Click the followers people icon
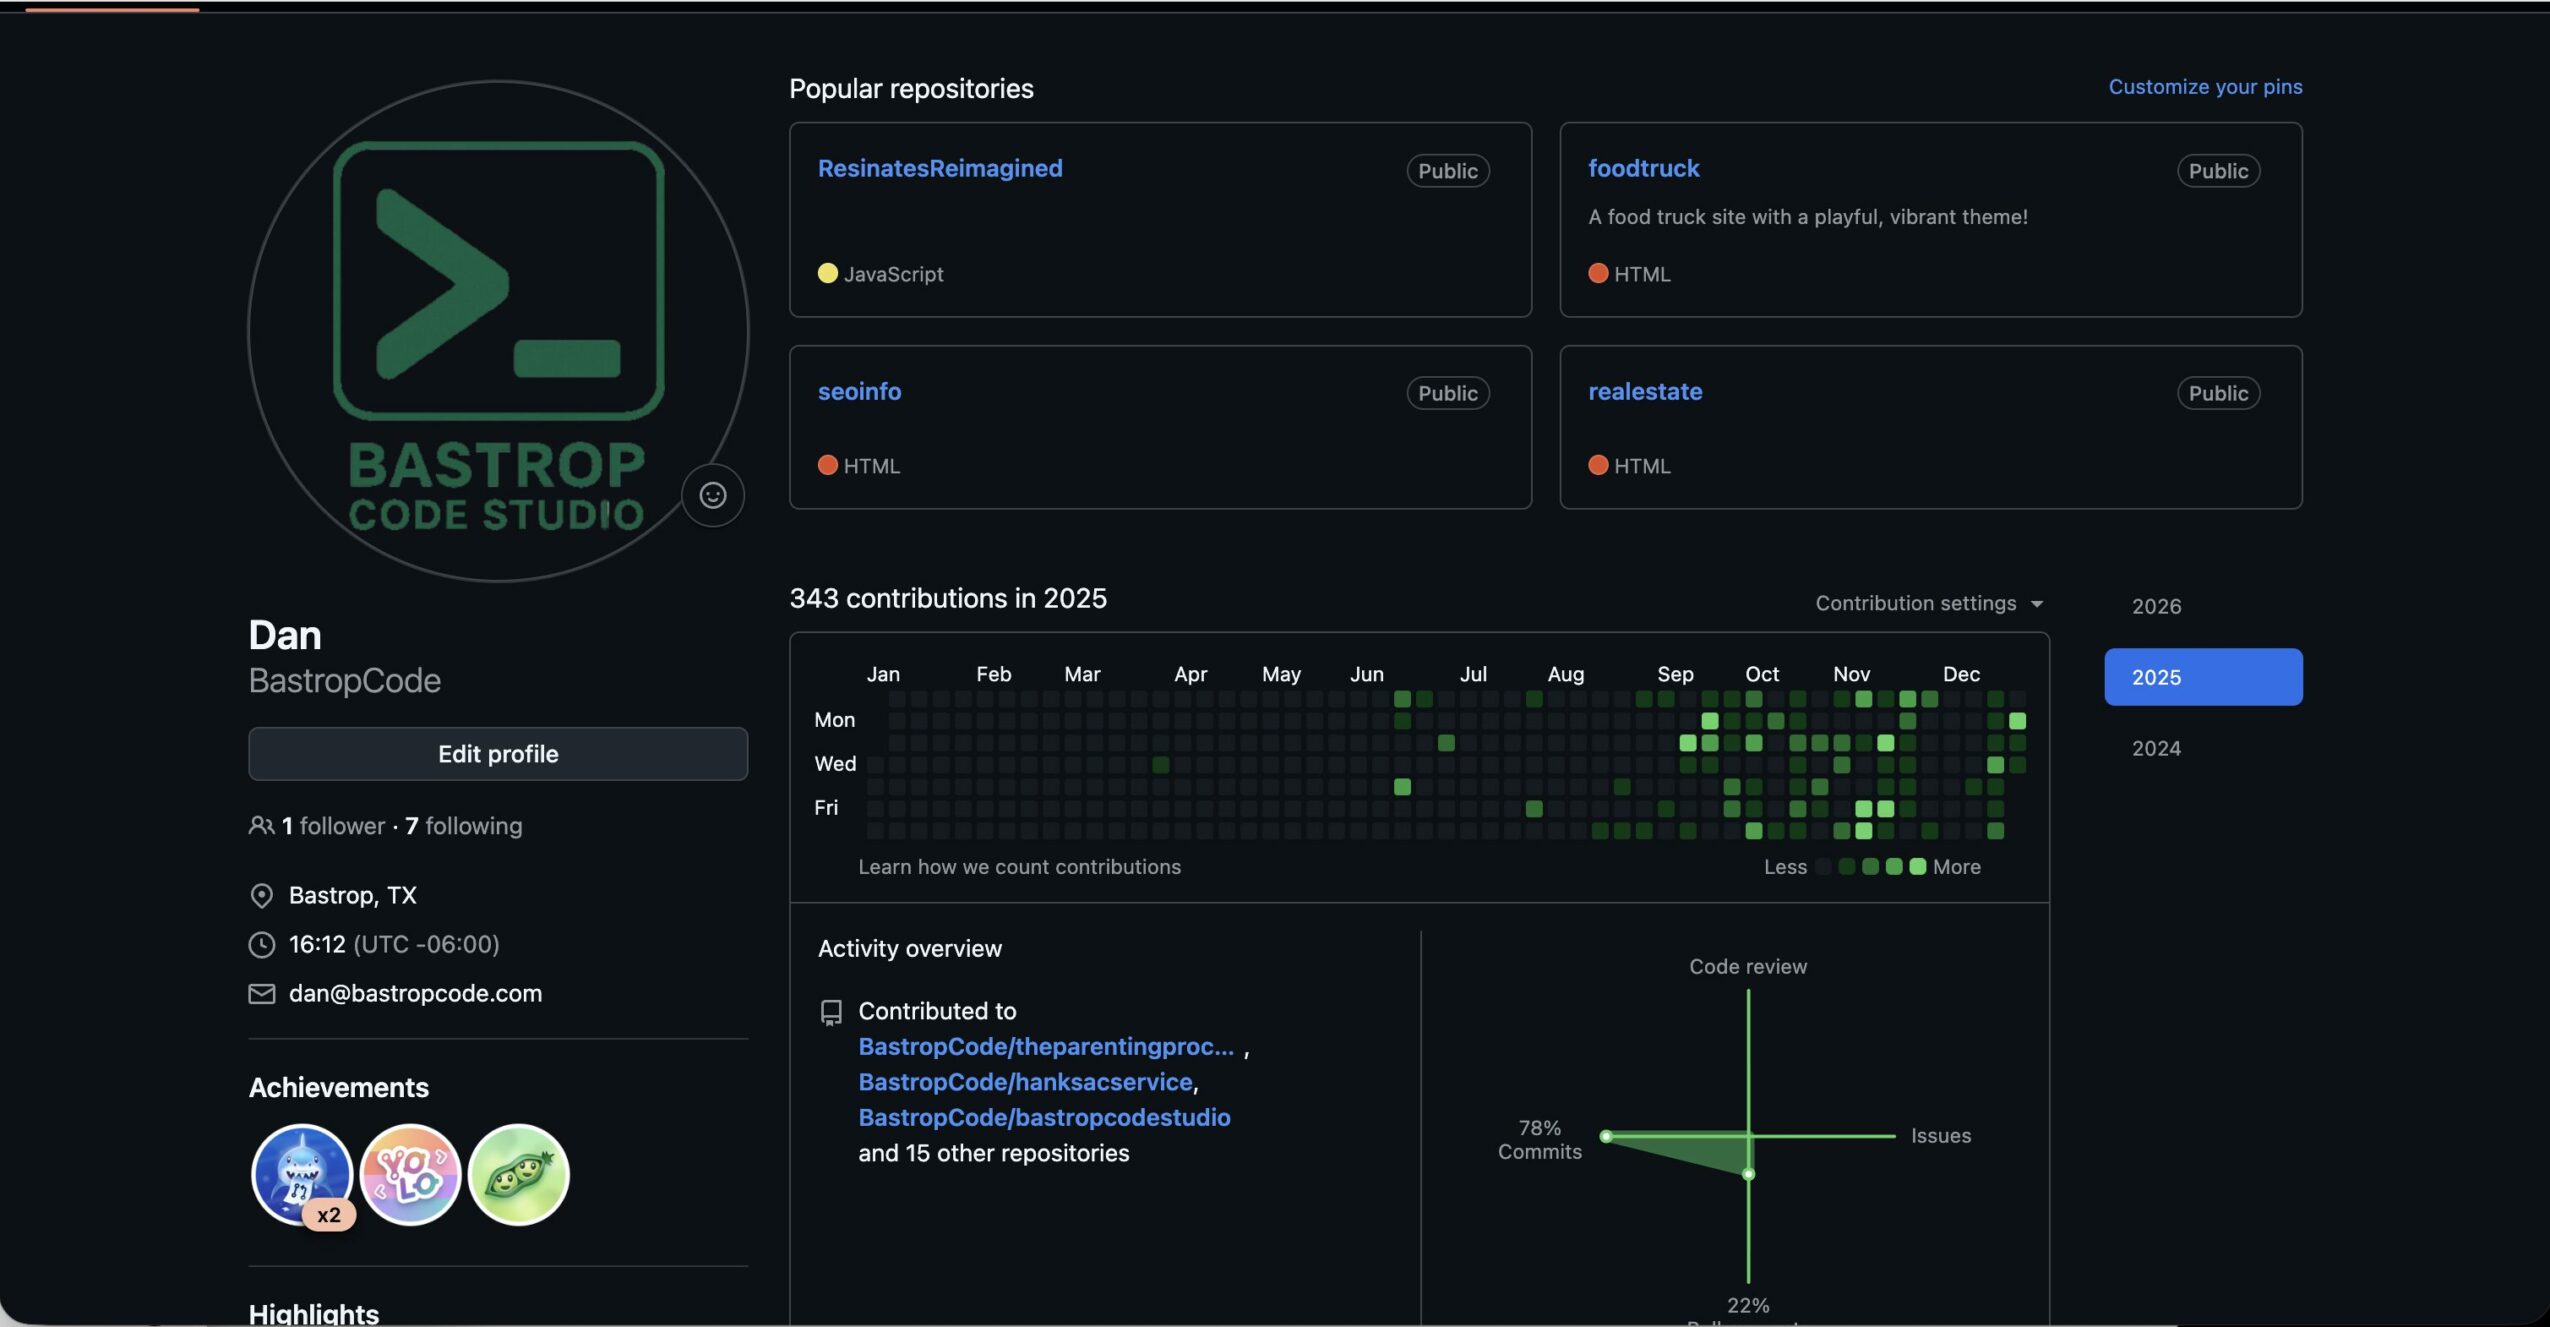 [x=261, y=826]
